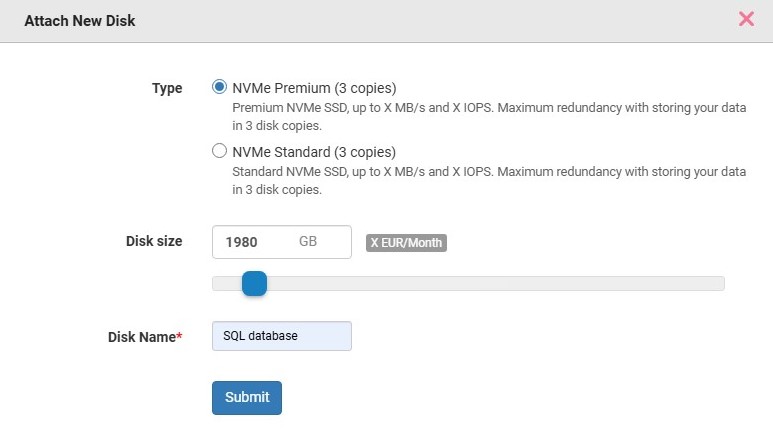Click the Type field label

click(167, 89)
